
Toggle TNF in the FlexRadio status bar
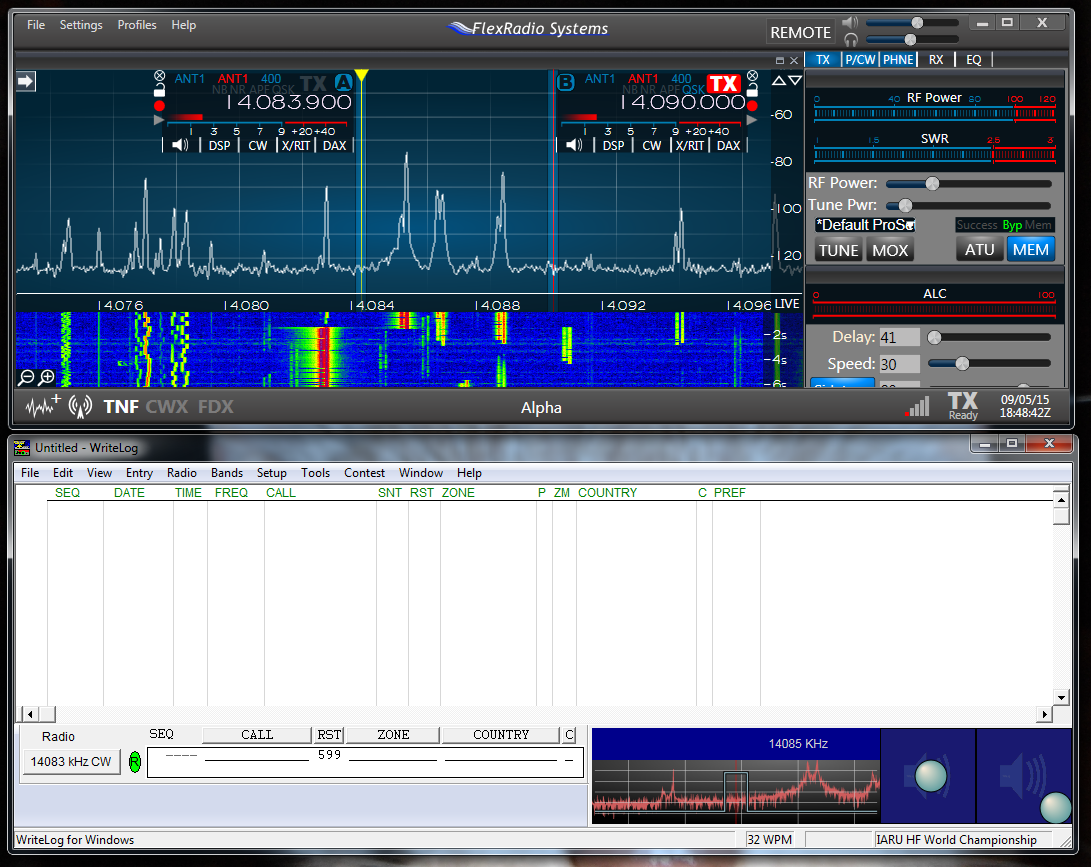[x=121, y=406]
